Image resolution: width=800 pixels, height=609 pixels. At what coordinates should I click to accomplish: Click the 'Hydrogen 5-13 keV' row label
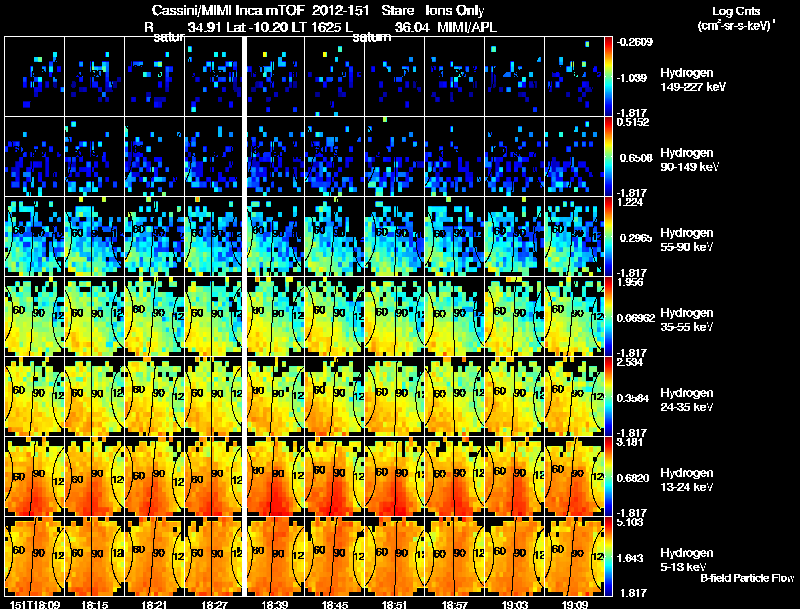tap(687, 560)
